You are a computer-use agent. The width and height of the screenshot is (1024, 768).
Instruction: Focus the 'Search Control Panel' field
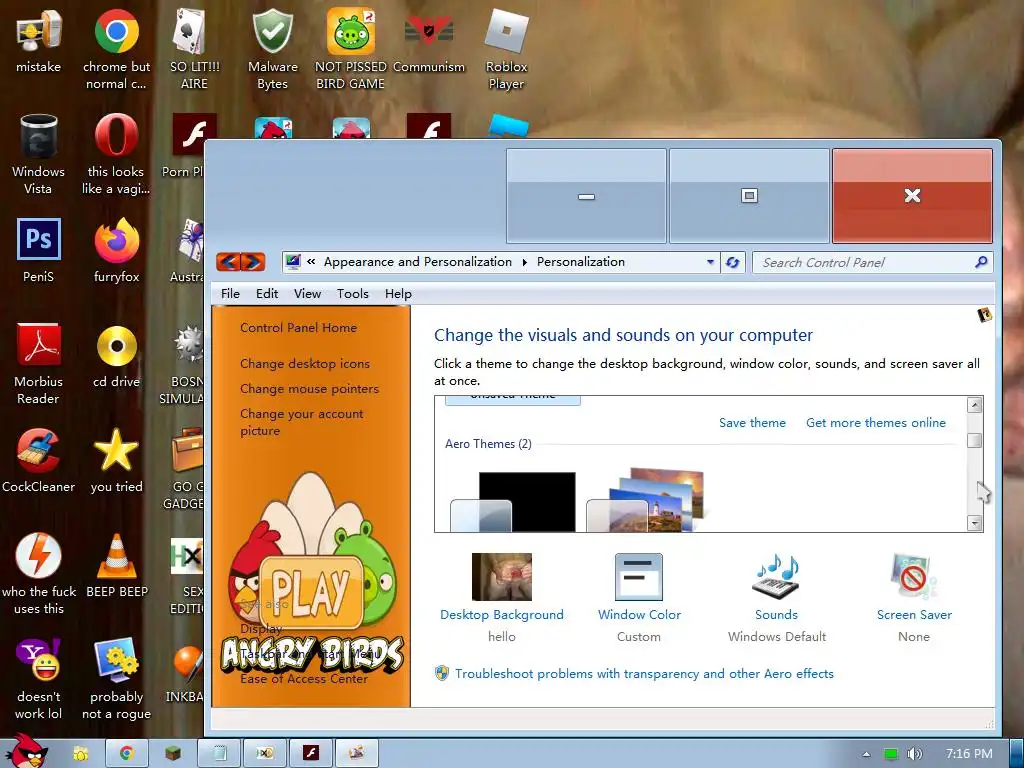tap(872, 262)
